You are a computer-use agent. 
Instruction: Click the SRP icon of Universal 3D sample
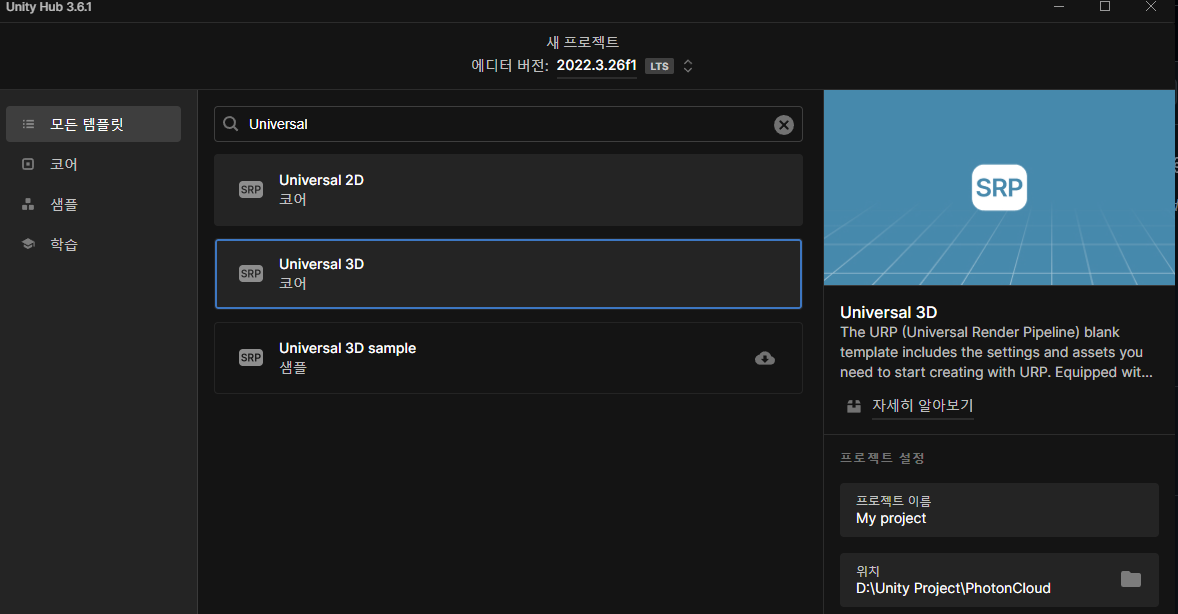point(251,358)
